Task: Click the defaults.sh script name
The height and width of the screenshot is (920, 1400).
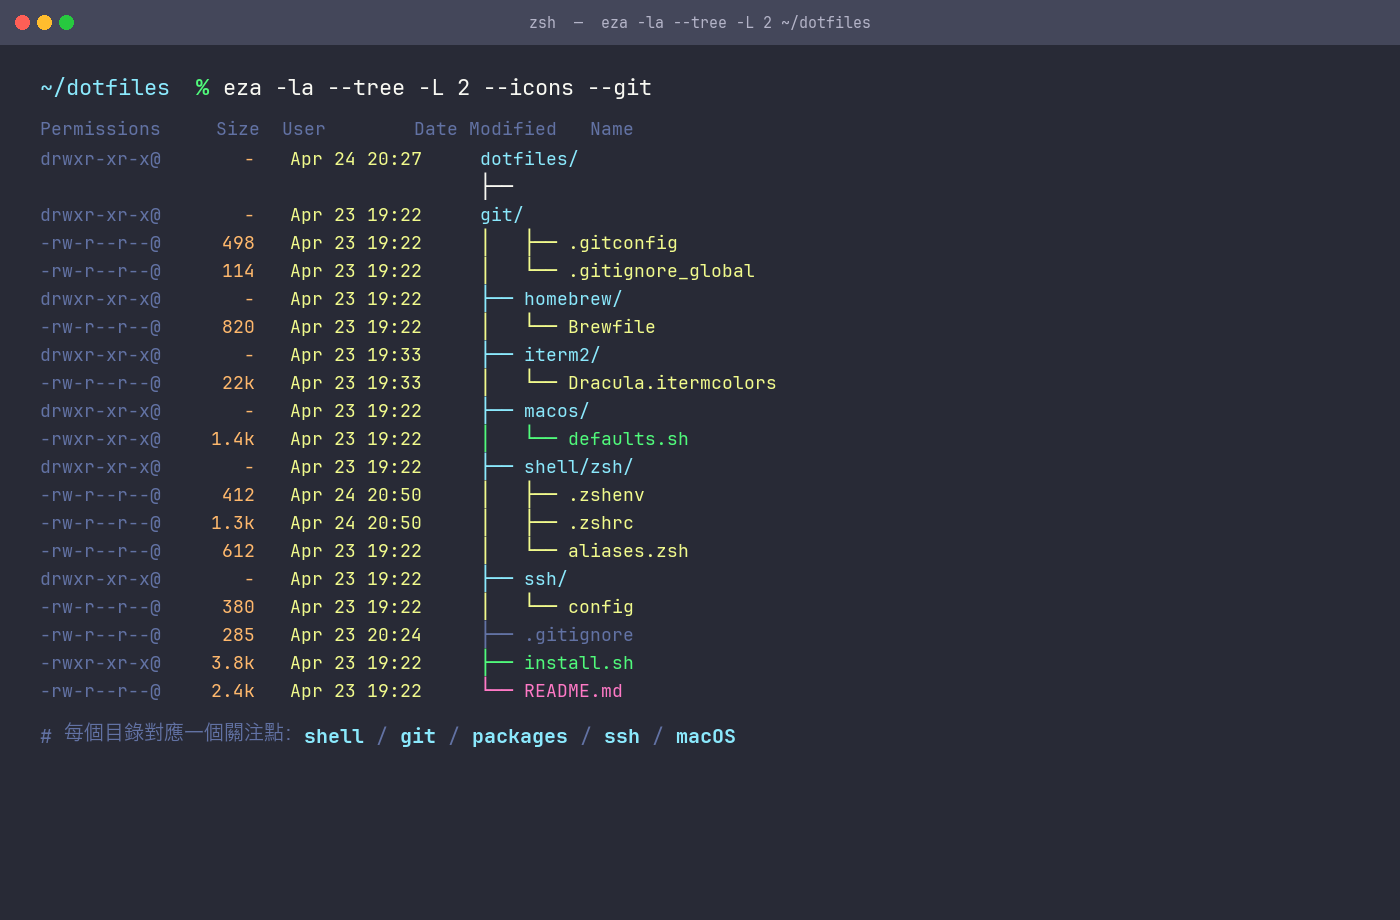Action: point(628,439)
